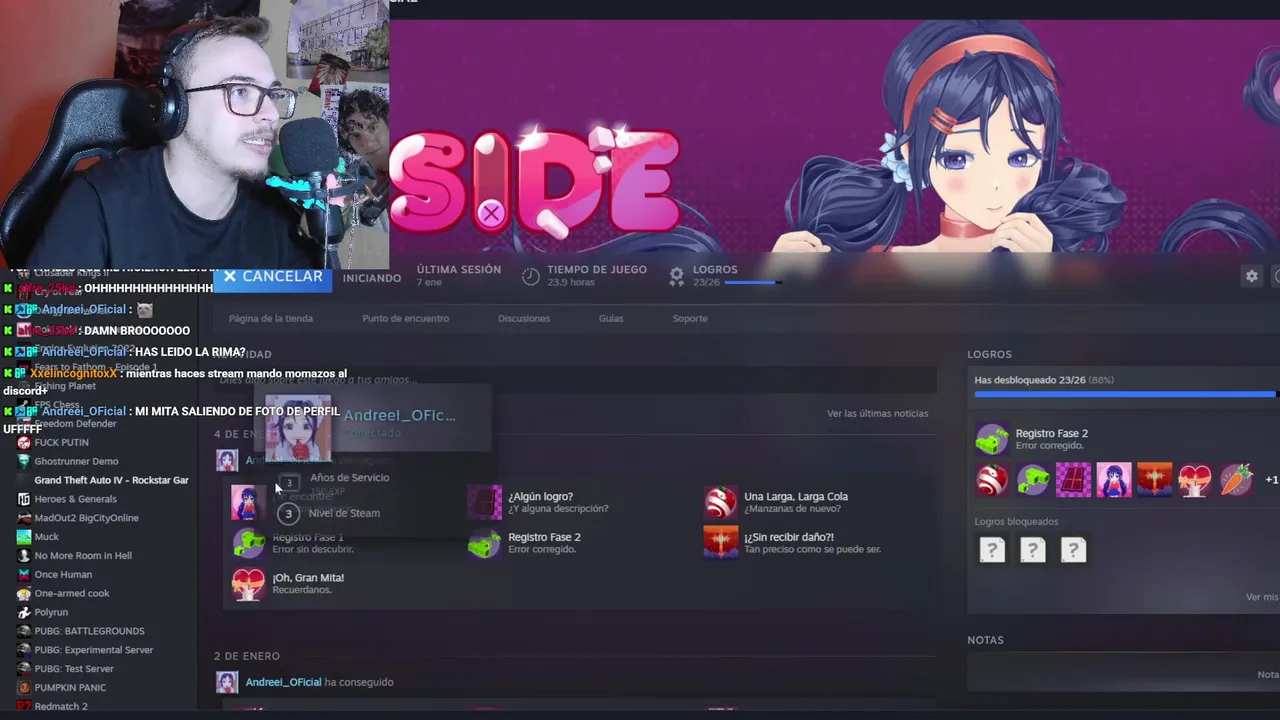Click the Logros panel progress bar

(x=1126, y=394)
